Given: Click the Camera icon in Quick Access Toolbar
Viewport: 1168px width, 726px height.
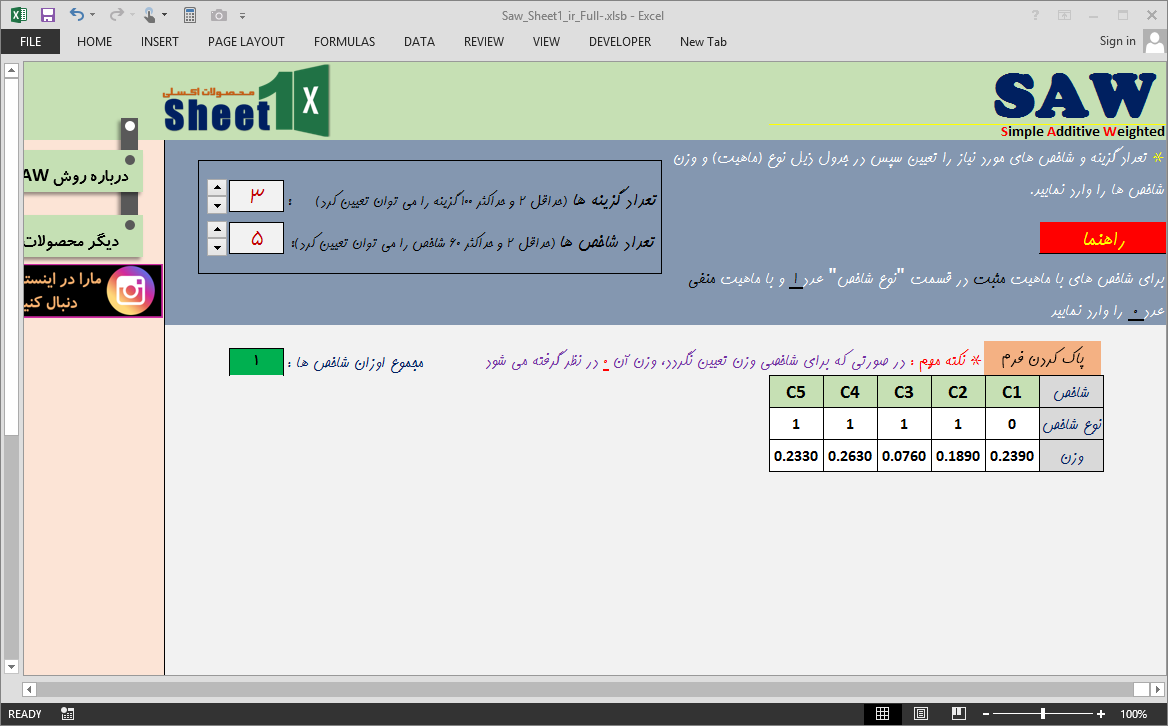Looking at the screenshot, I should pos(219,15).
